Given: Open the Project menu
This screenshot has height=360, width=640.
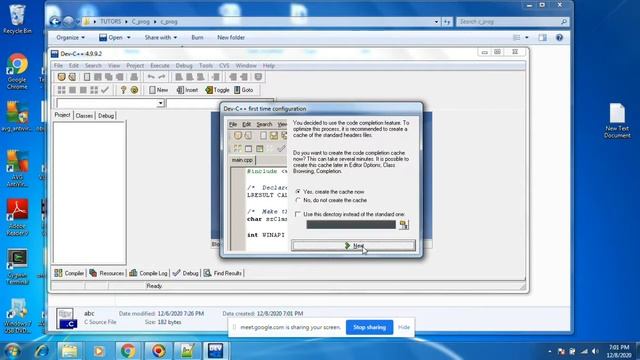Looking at the screenshot, I should tap(135, 65).
